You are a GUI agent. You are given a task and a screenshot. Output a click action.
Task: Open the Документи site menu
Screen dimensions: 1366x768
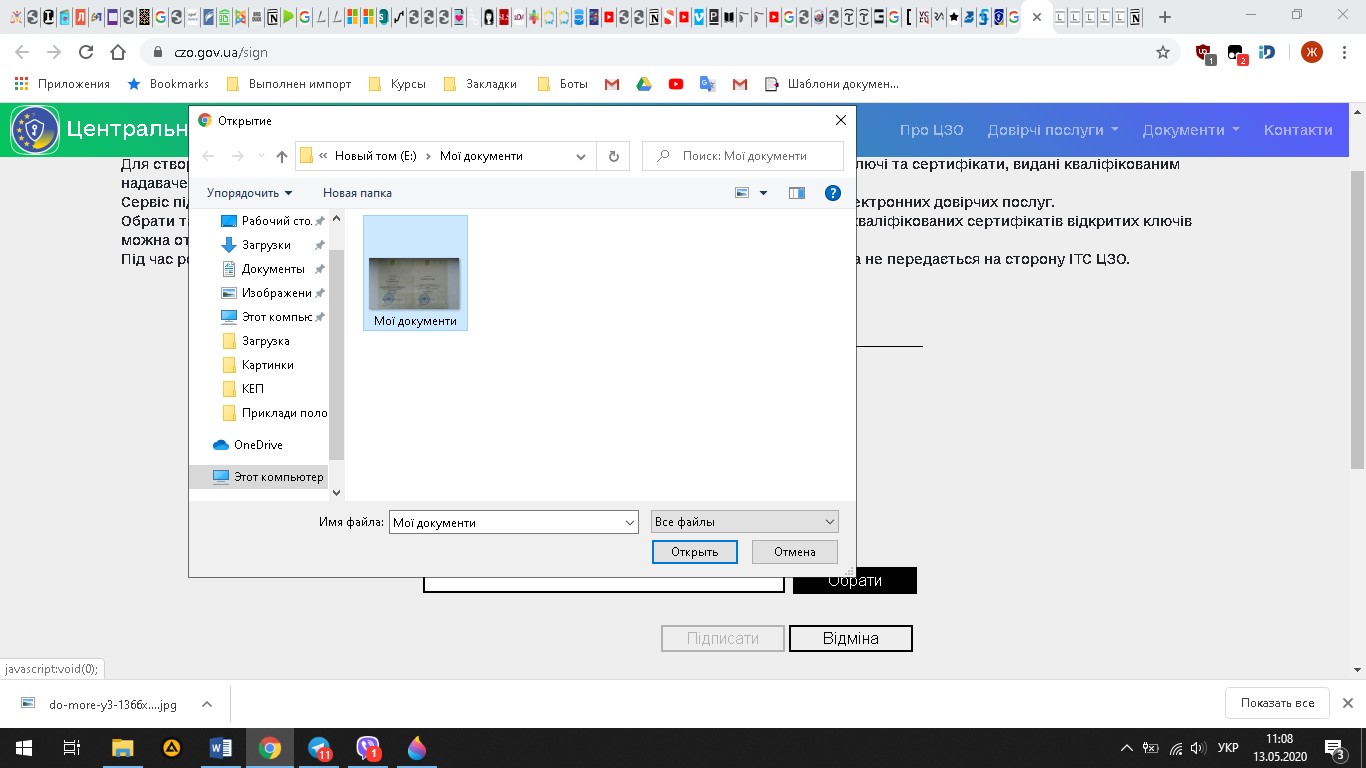click(x=1190, y=130)
